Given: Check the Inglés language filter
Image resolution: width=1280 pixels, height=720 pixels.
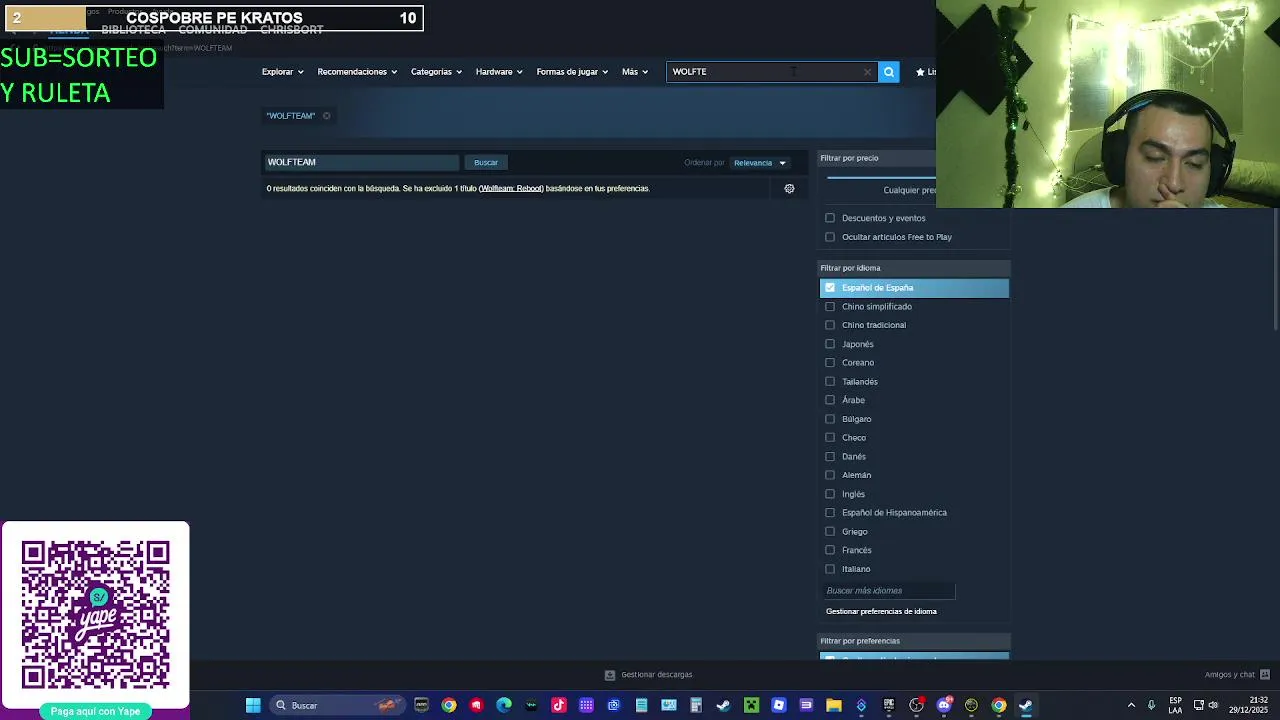Looking at the screenshot, I should coord(830,494).
